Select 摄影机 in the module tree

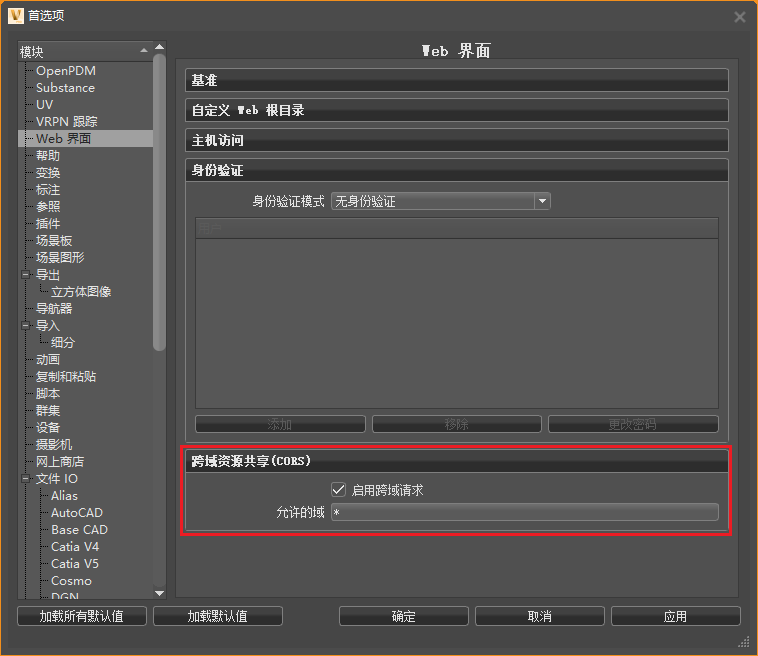[x=54, y=444]
